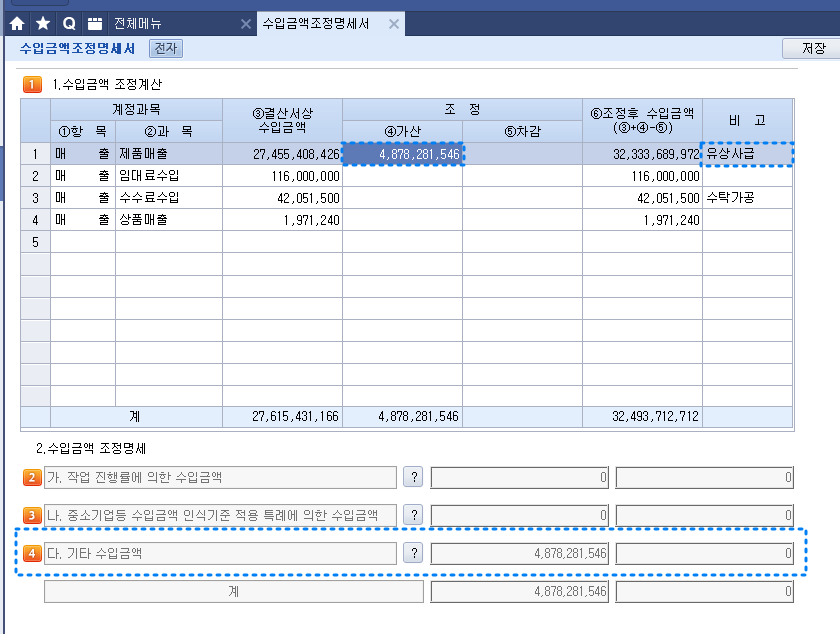The width and height of the screenshot is (840, 634).
Task: Click the 전자 button
Action: click(164, 47)
